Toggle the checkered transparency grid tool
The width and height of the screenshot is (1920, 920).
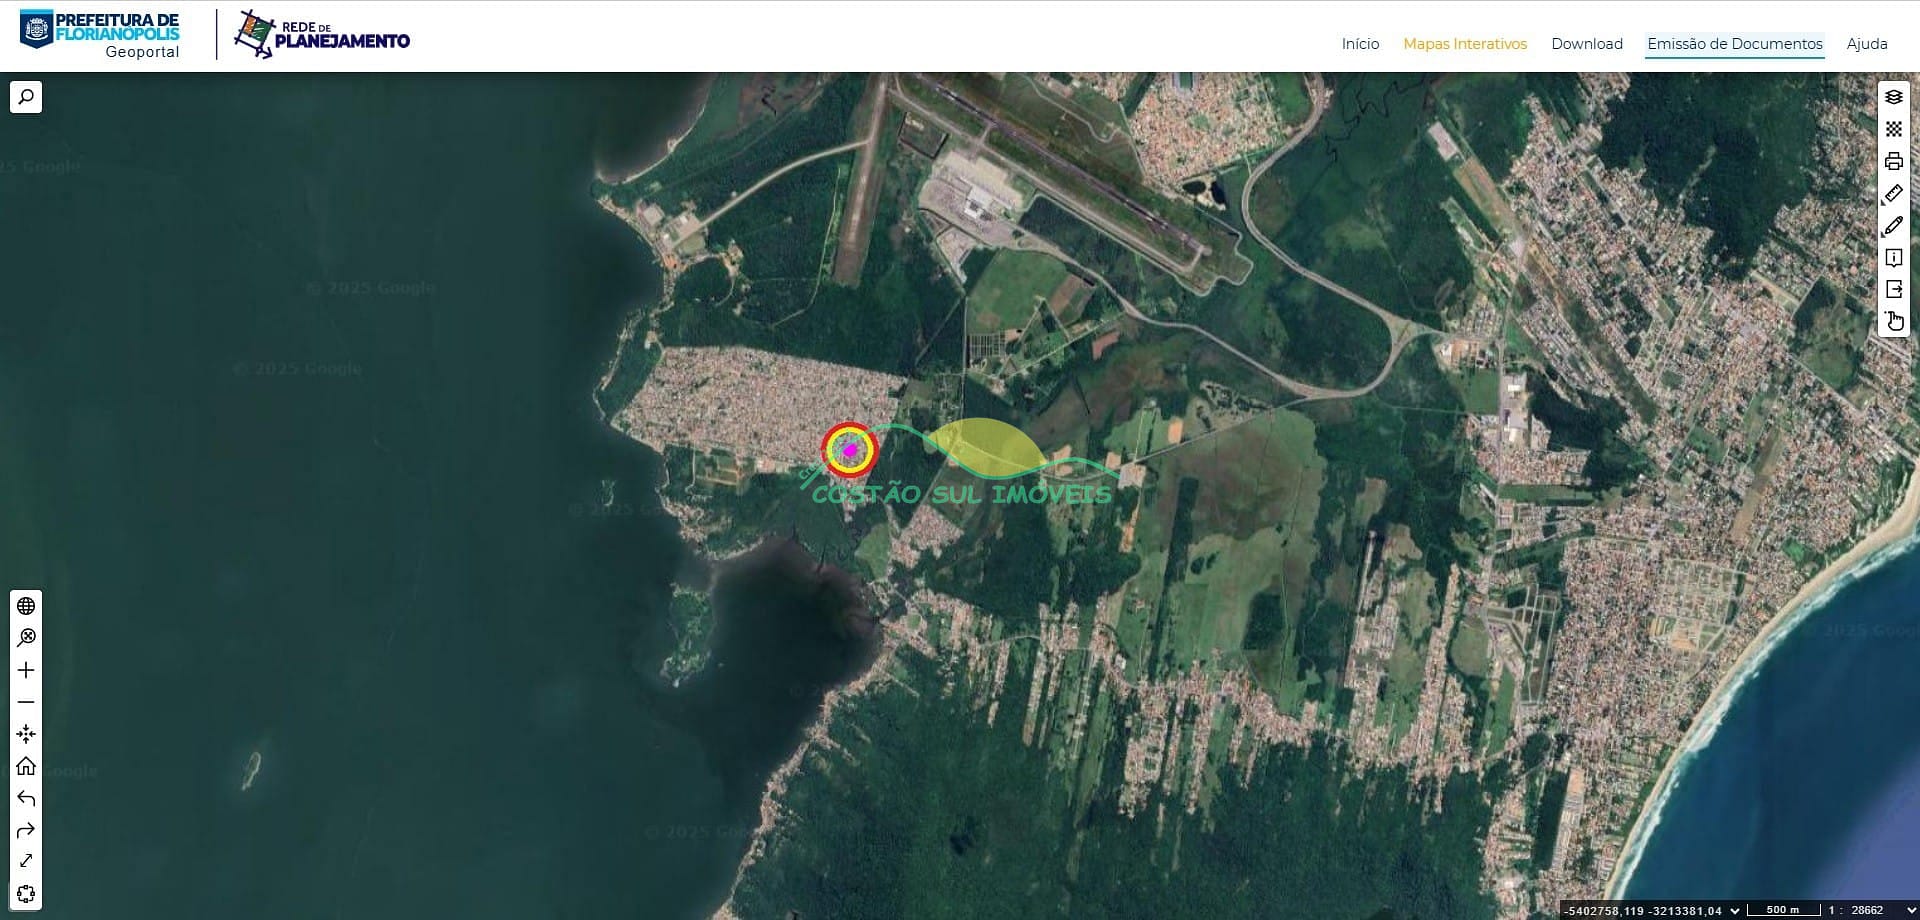tap(1893, 129)
